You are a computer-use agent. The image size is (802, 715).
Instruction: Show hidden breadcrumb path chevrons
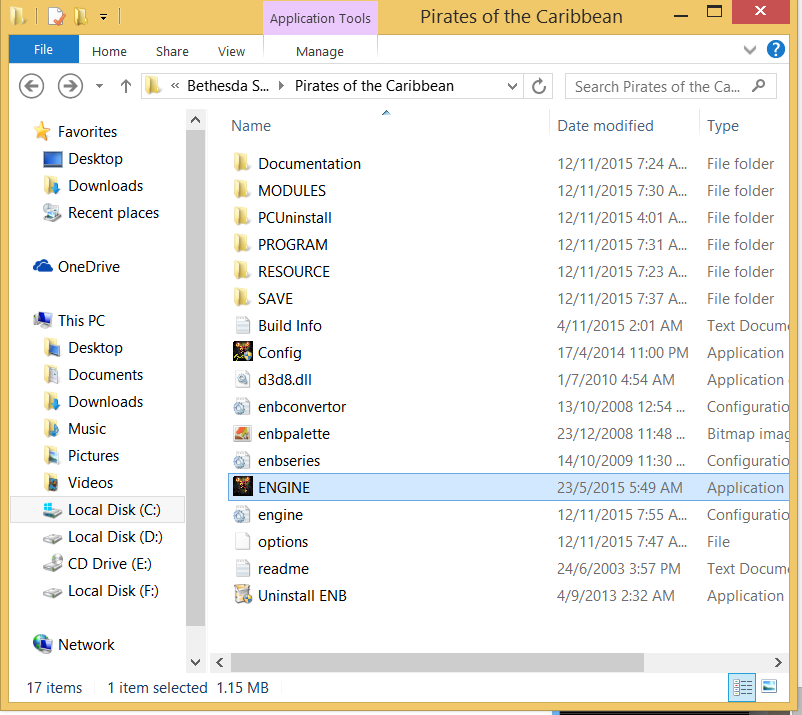175,86
